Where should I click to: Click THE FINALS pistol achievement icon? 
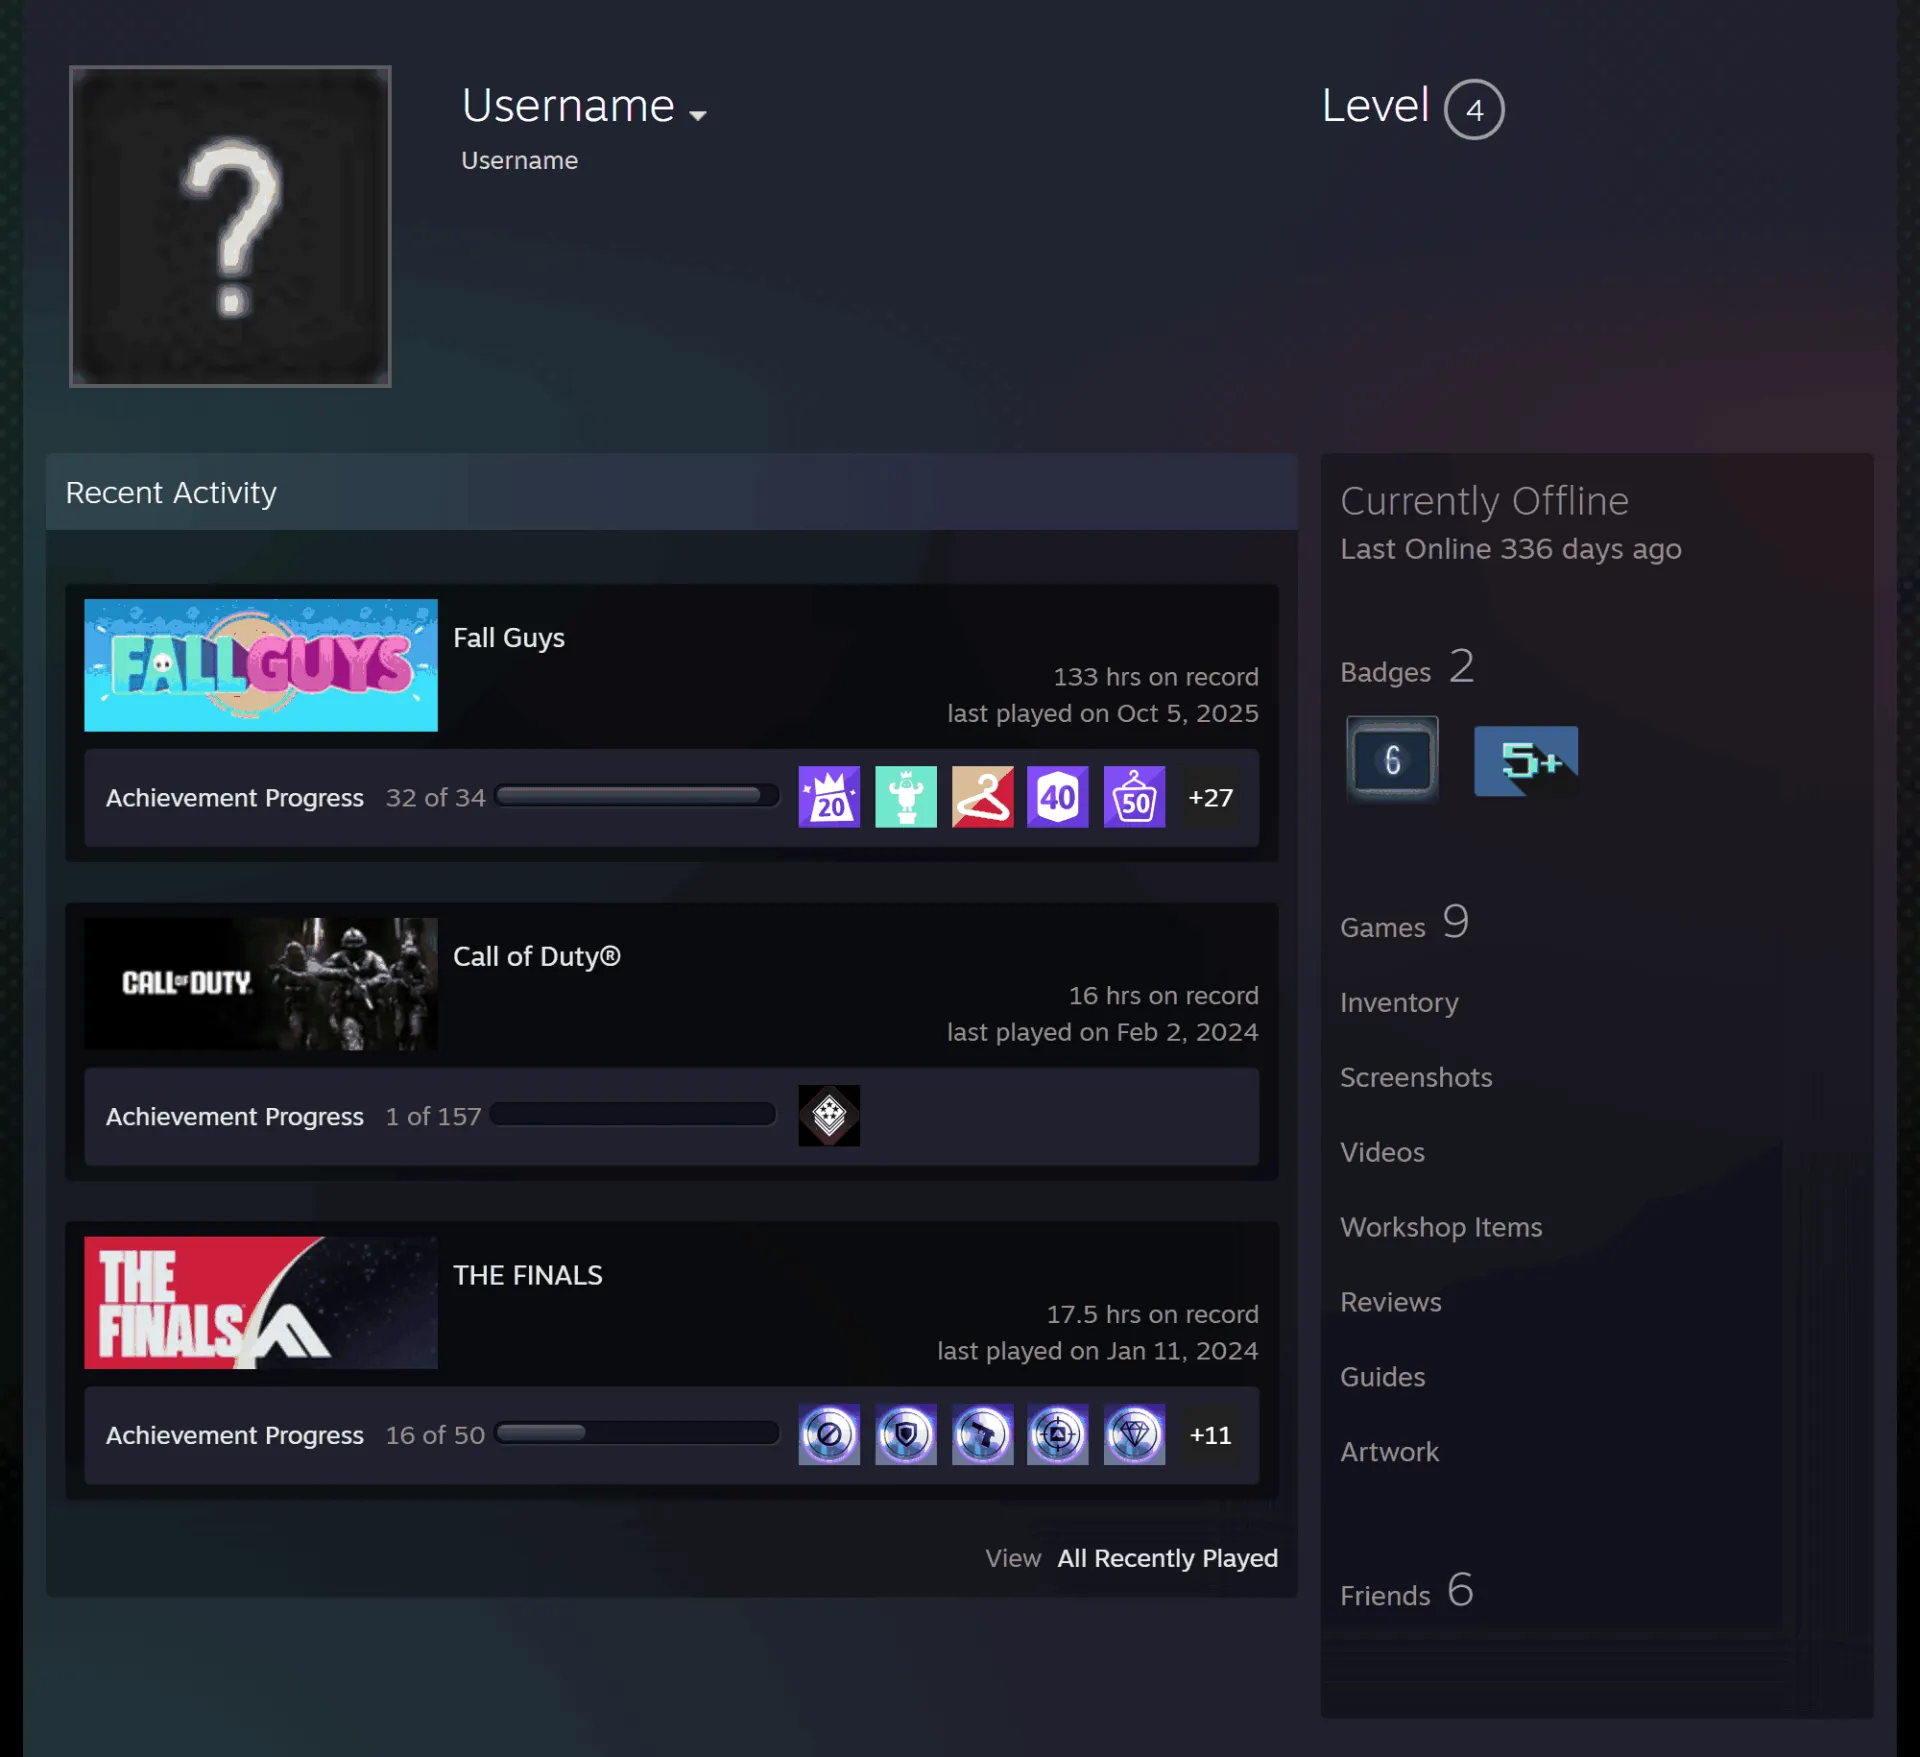tap(982, 1434)
